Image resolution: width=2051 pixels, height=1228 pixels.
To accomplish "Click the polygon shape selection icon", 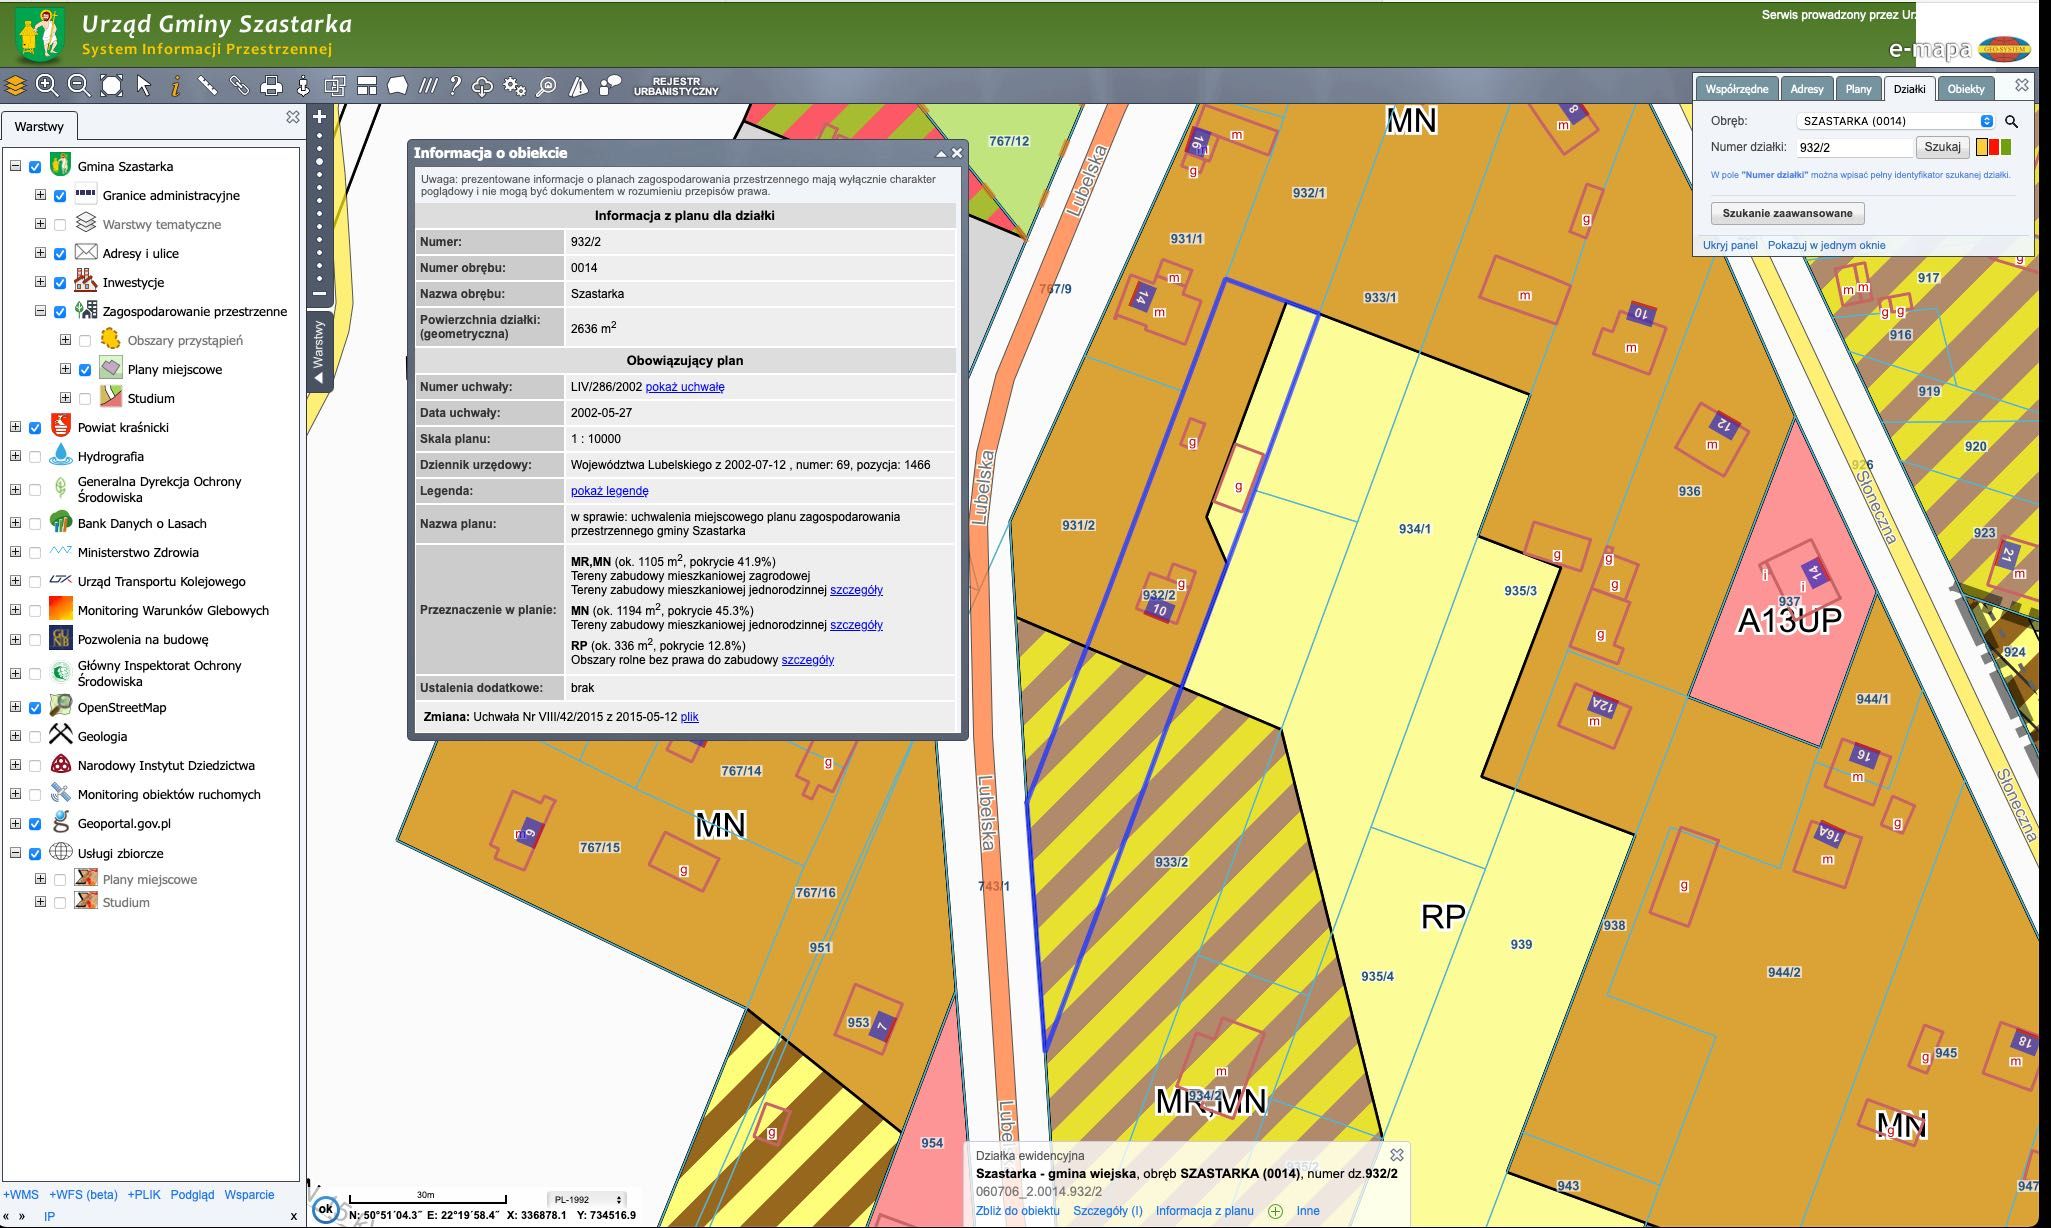I will 398,86.
